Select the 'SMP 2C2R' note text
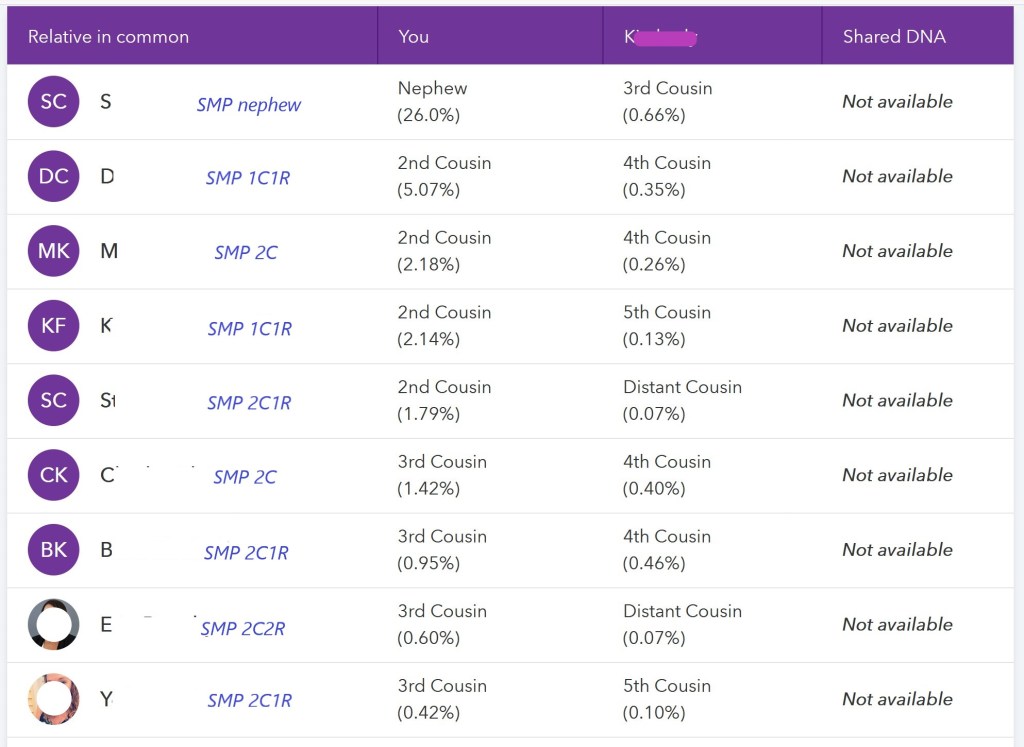 (243, 629)
